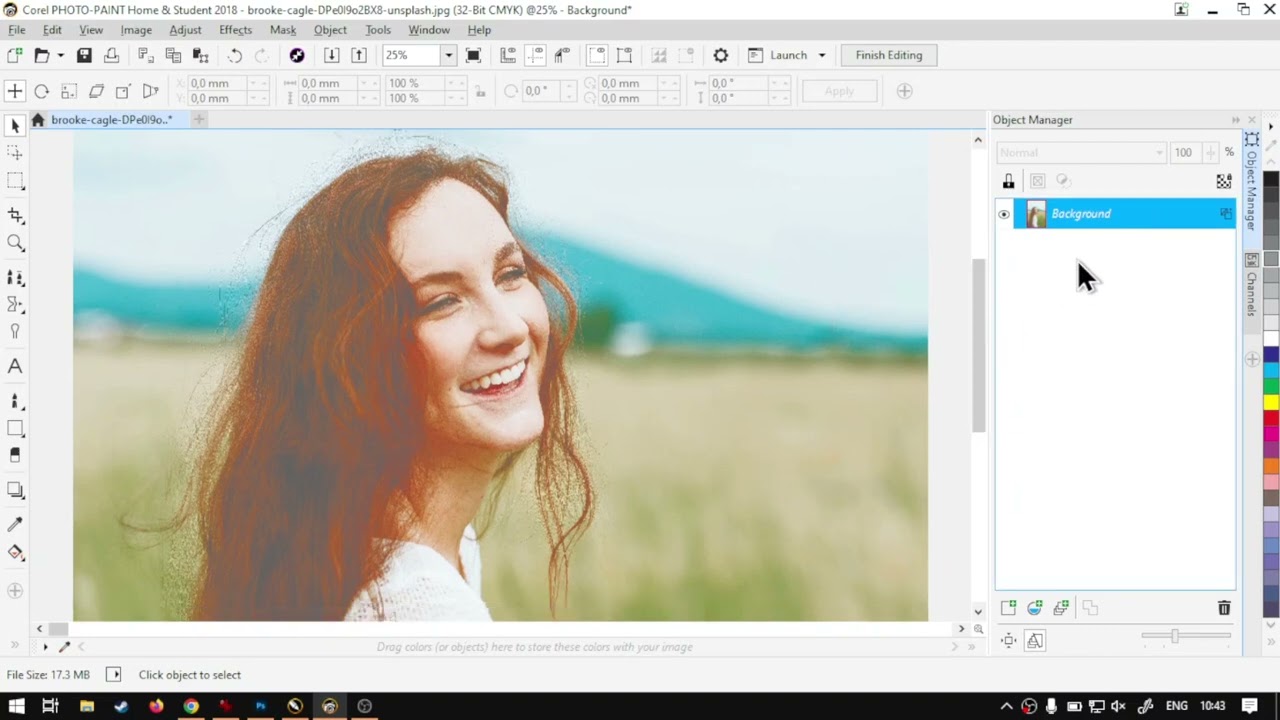Screen dimensions: 1280x720
Task: Expand the Open file dropdown arrow
Action: pyautogui.click(x=60, y=56)
